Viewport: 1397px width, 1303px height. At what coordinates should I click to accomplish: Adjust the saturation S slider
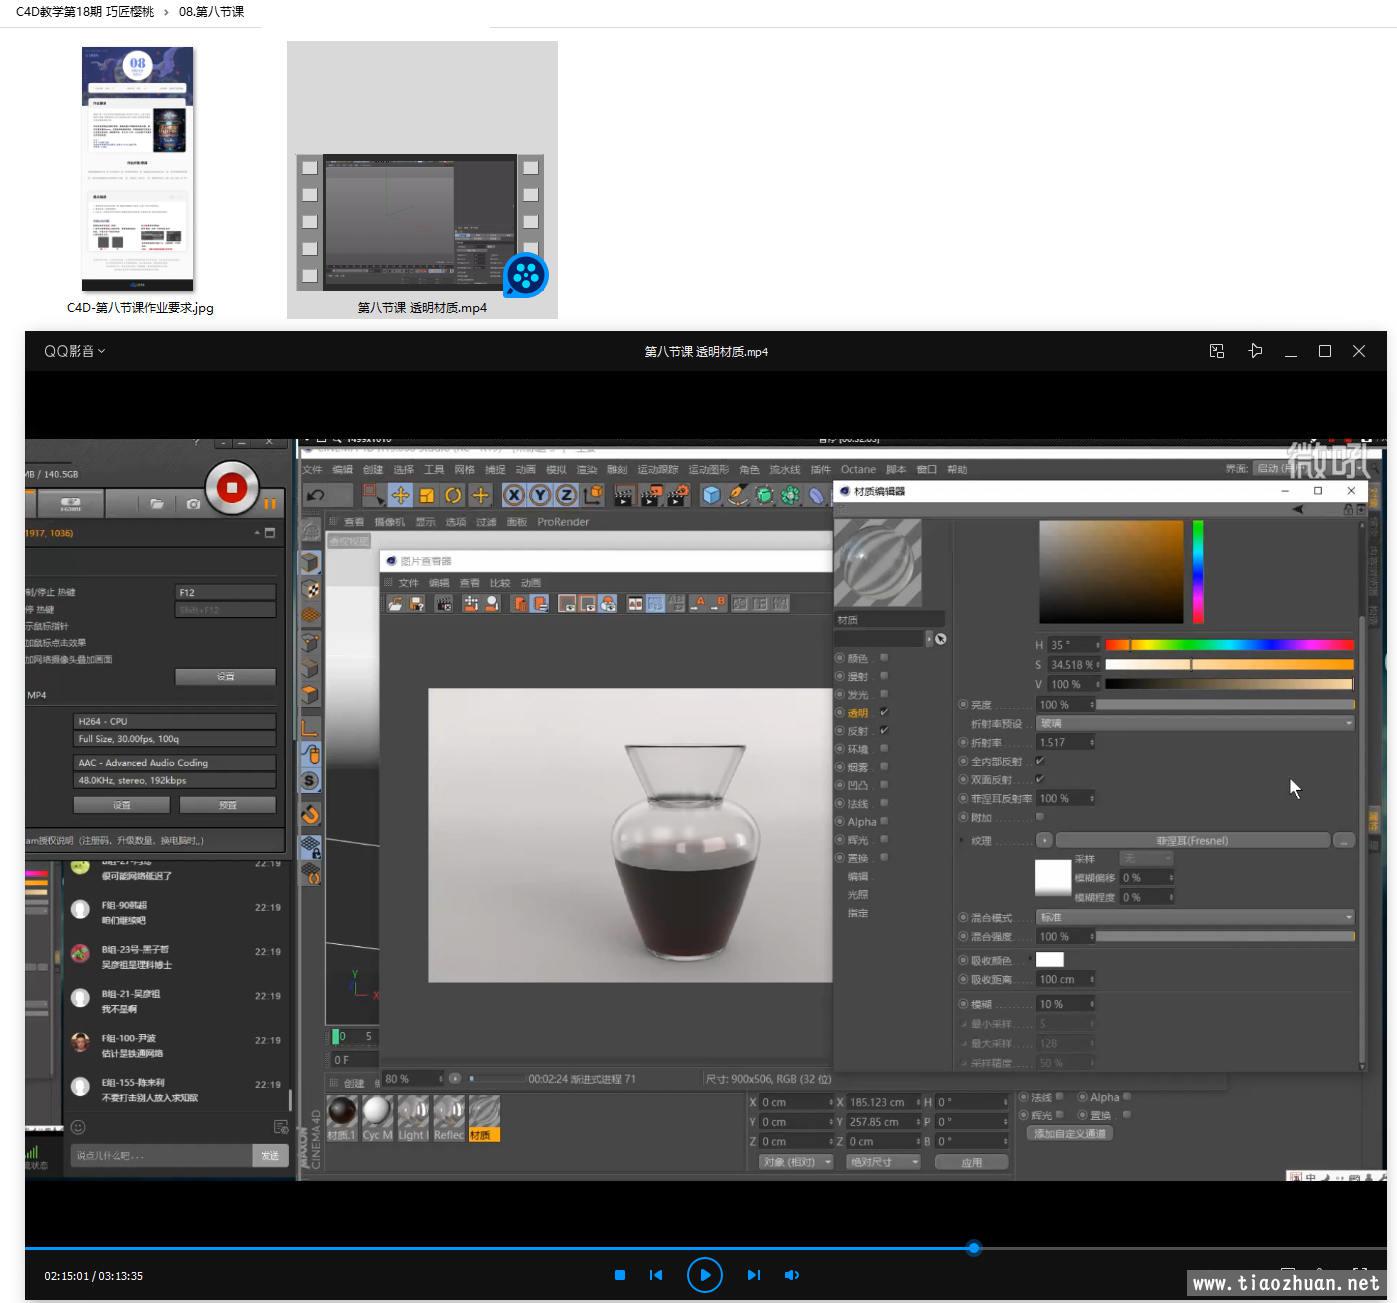pos(1229,664)
